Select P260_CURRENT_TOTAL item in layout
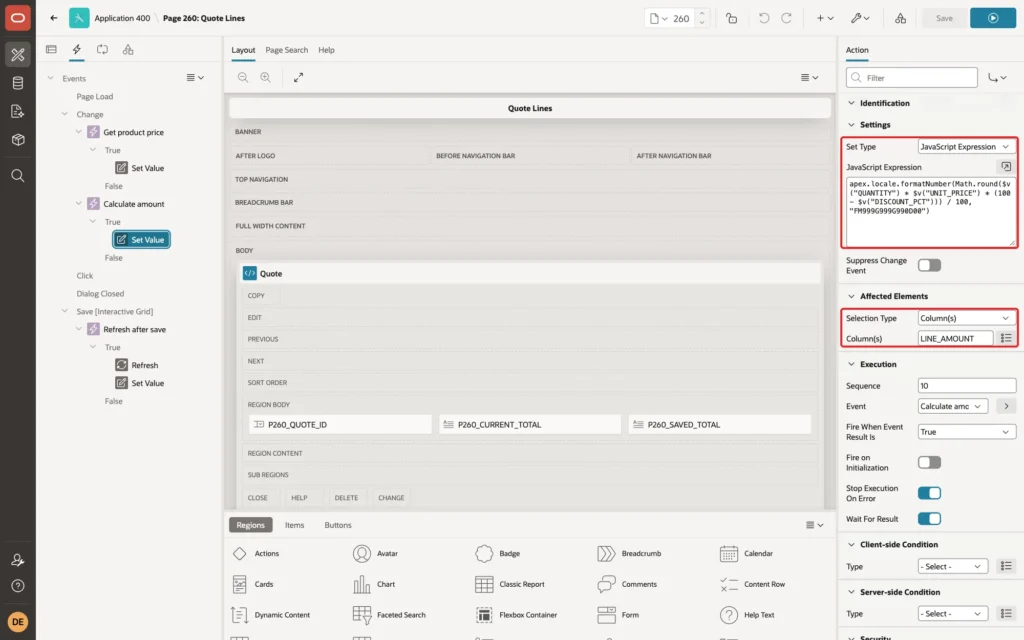The image size is (1024, 640). click(530, 424)
